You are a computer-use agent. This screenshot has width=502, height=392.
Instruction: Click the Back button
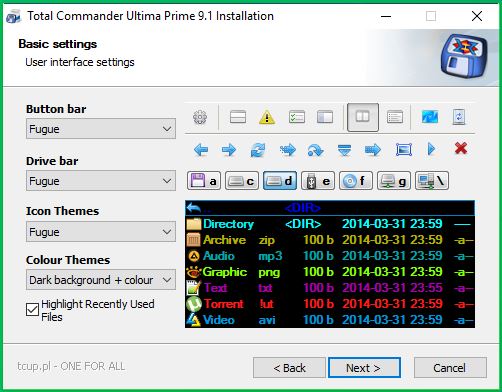tap(289, 368)
